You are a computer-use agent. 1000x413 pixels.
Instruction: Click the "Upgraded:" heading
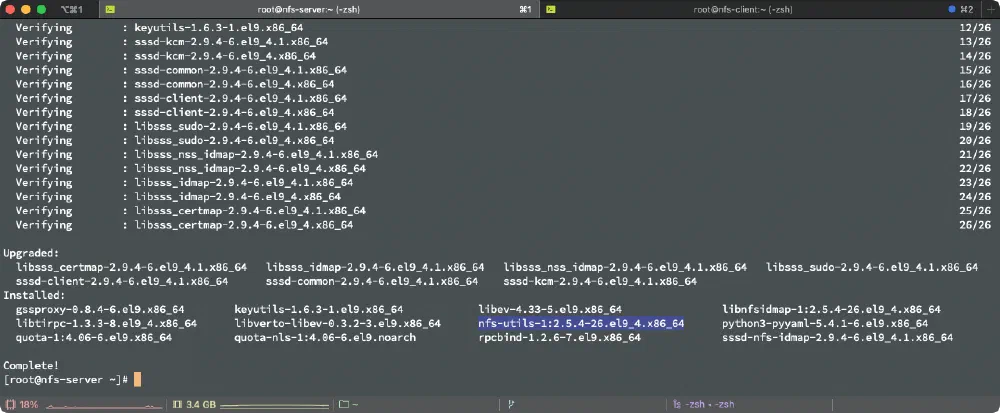point(31,253)
